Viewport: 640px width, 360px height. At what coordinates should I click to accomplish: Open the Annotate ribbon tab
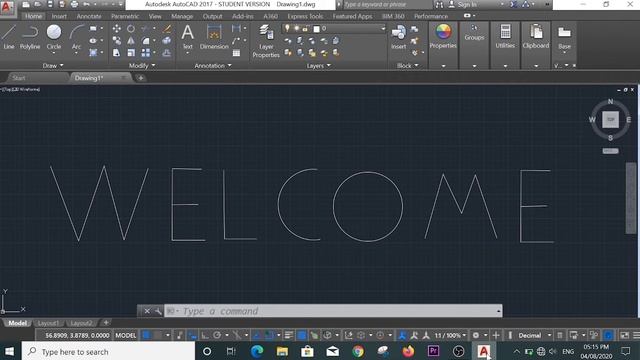(x=89, y=16)
